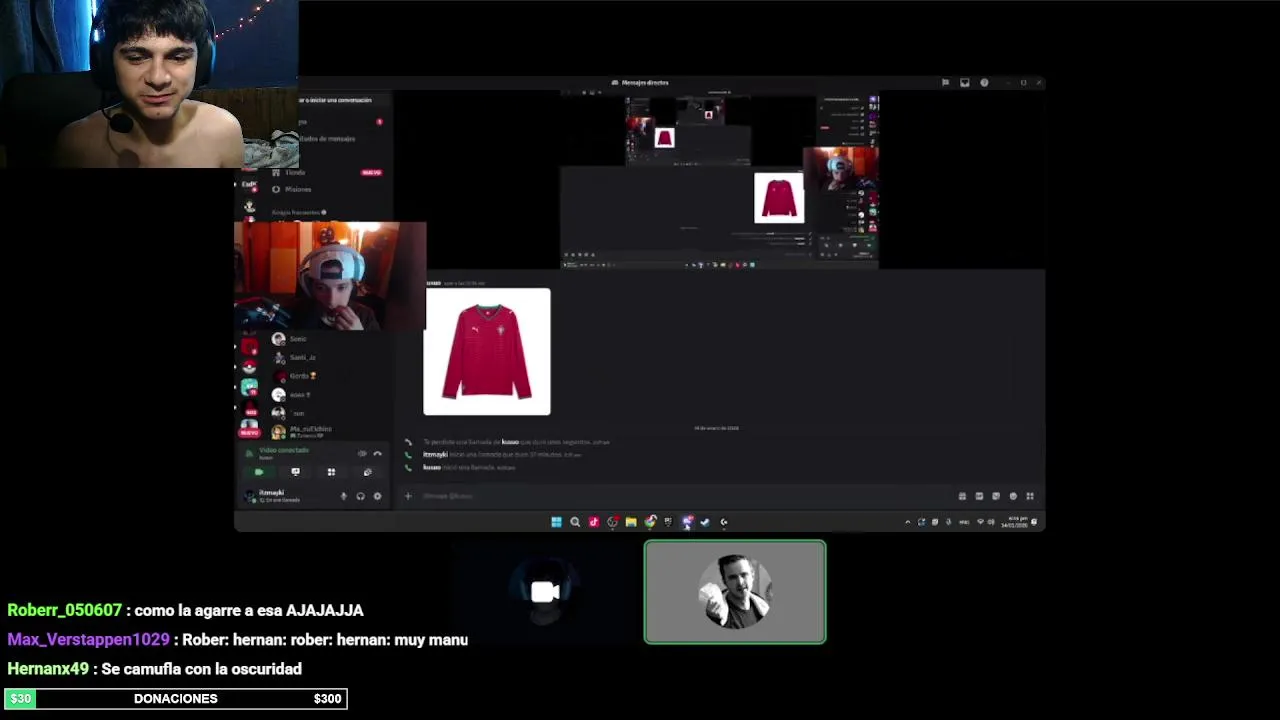Click the missed call from kusao message
This screenshot has height=720, width=1280.
click(515, 442)
